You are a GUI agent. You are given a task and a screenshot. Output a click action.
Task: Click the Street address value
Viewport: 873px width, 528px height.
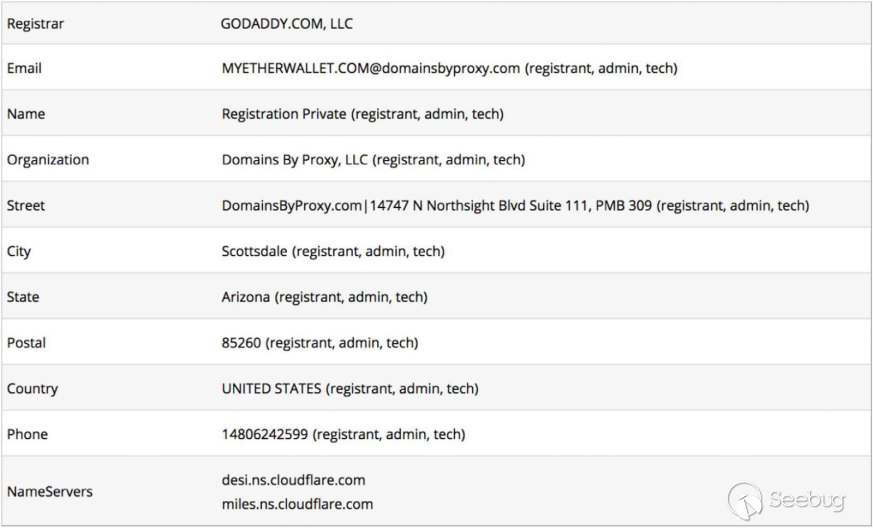[x=515, y=206]
